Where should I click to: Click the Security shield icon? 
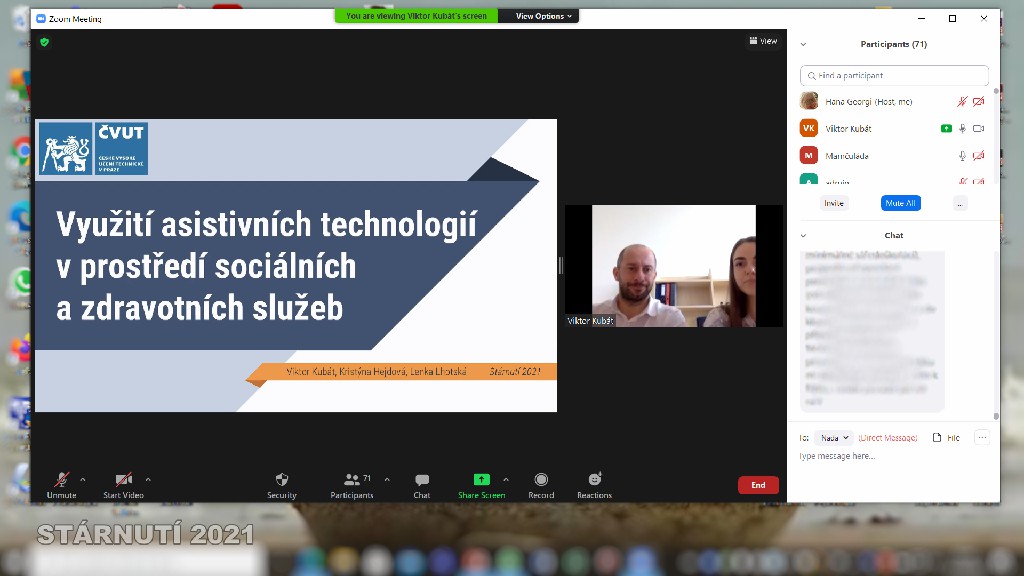(281, 480)
